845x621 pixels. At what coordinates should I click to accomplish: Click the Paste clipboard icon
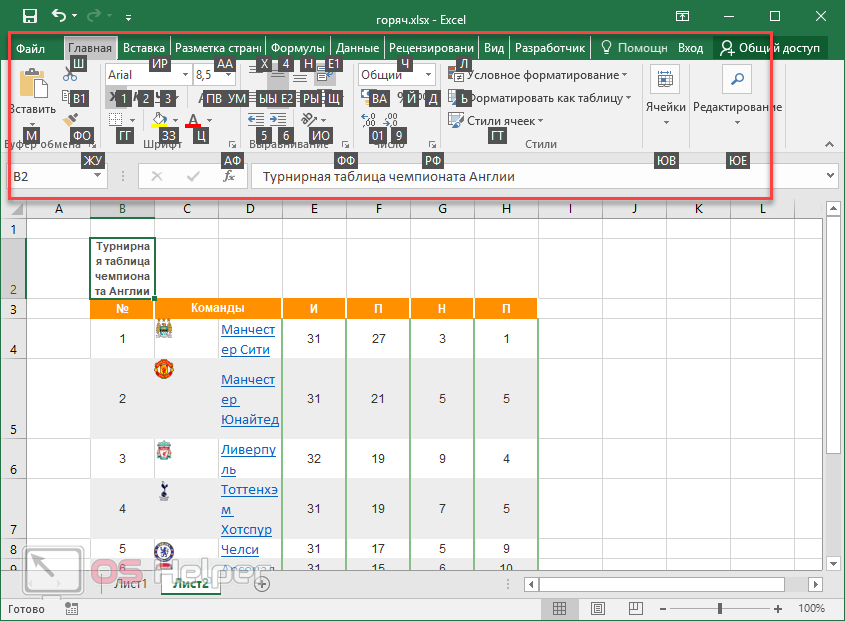(32, 83)
